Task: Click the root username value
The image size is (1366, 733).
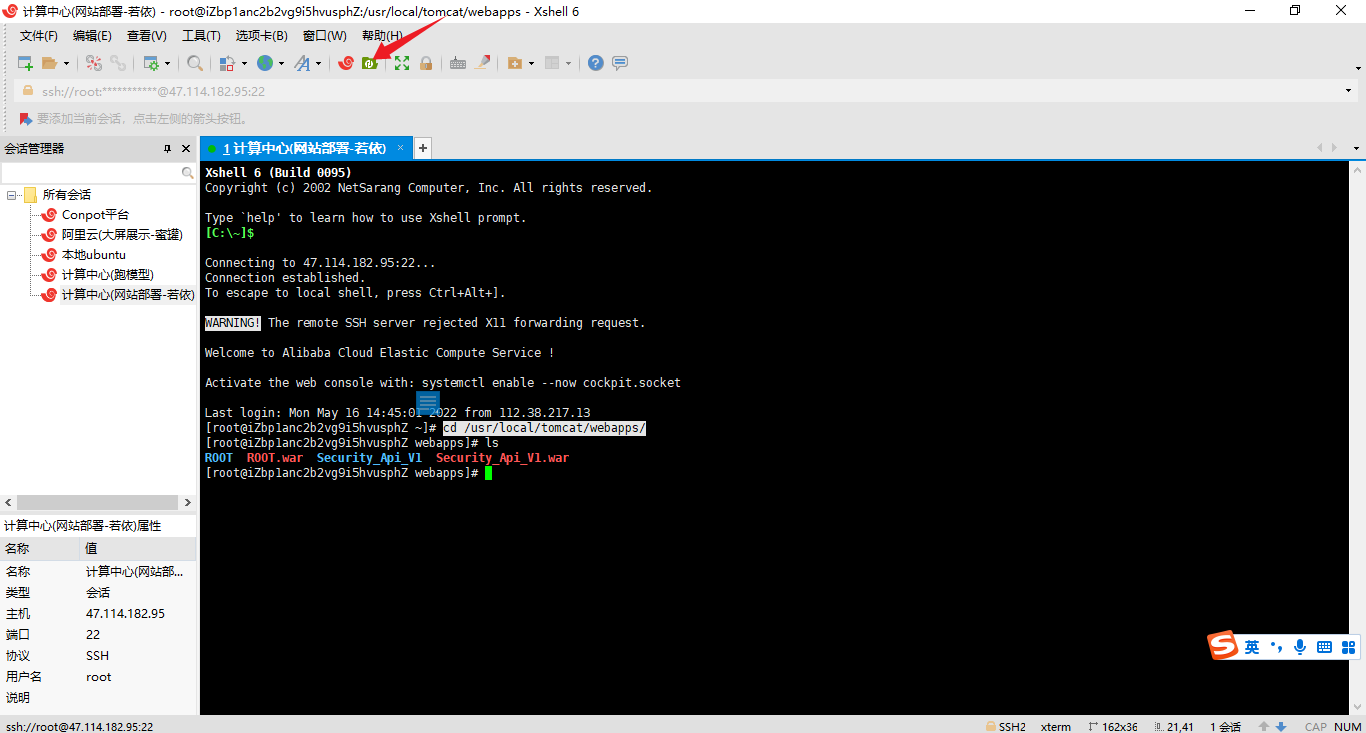Action: [x=99, y=677]
